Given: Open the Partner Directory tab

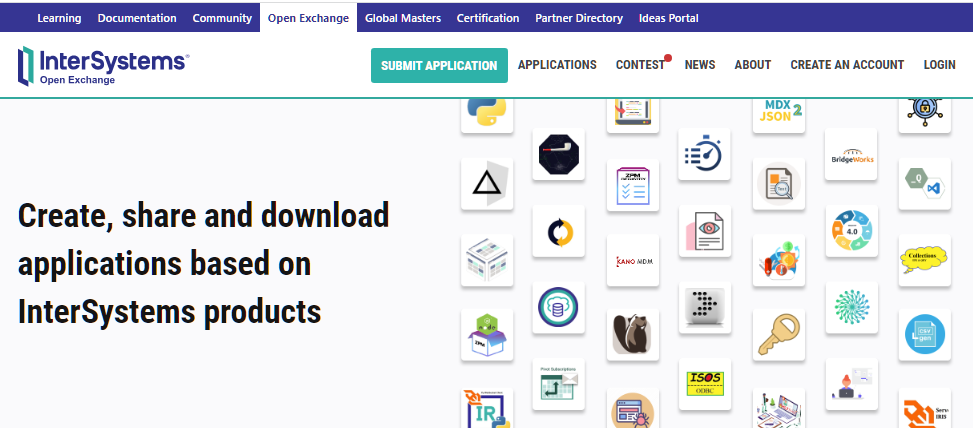Looking at the screenshot, I should (579, 18).
